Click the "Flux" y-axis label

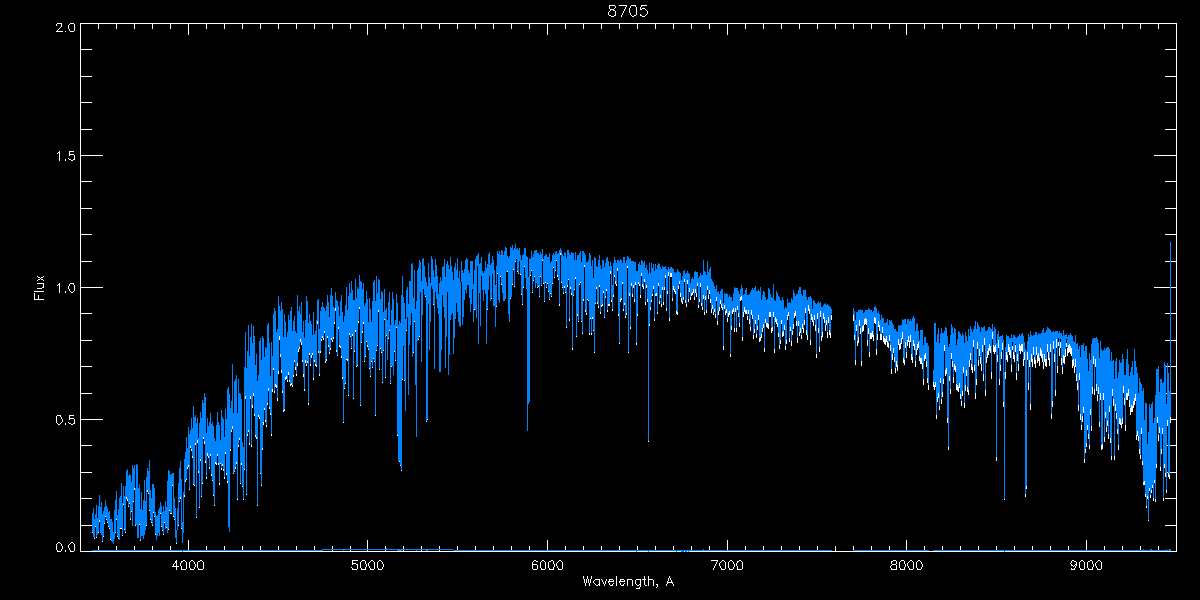point(40,288)
